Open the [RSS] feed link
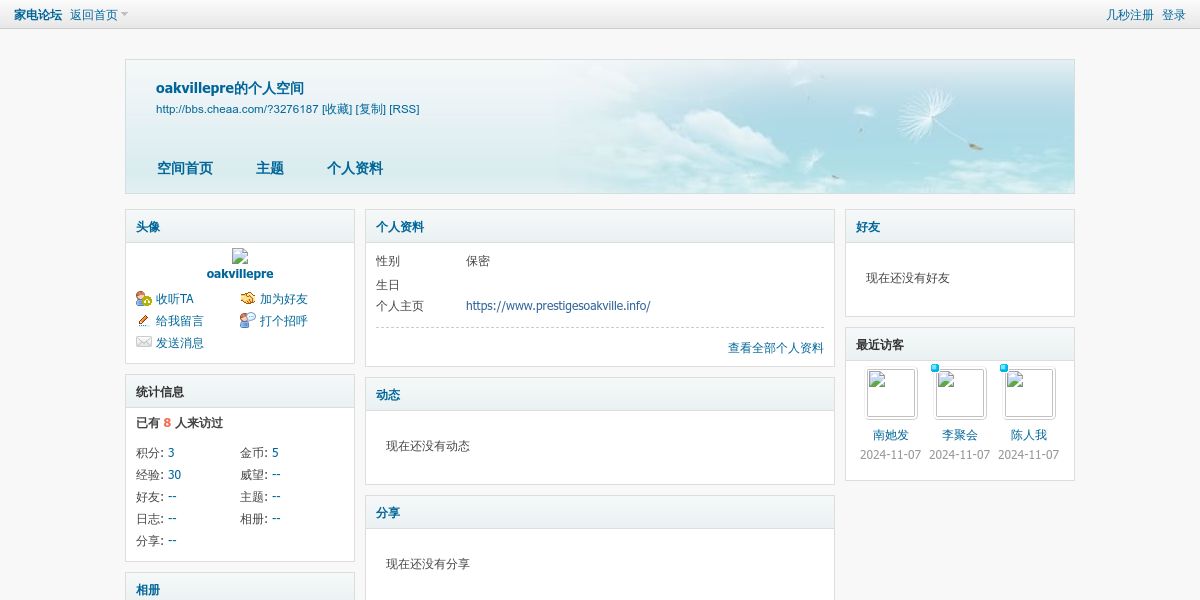Screen dimensions: 1200x600 click(405, 109)
